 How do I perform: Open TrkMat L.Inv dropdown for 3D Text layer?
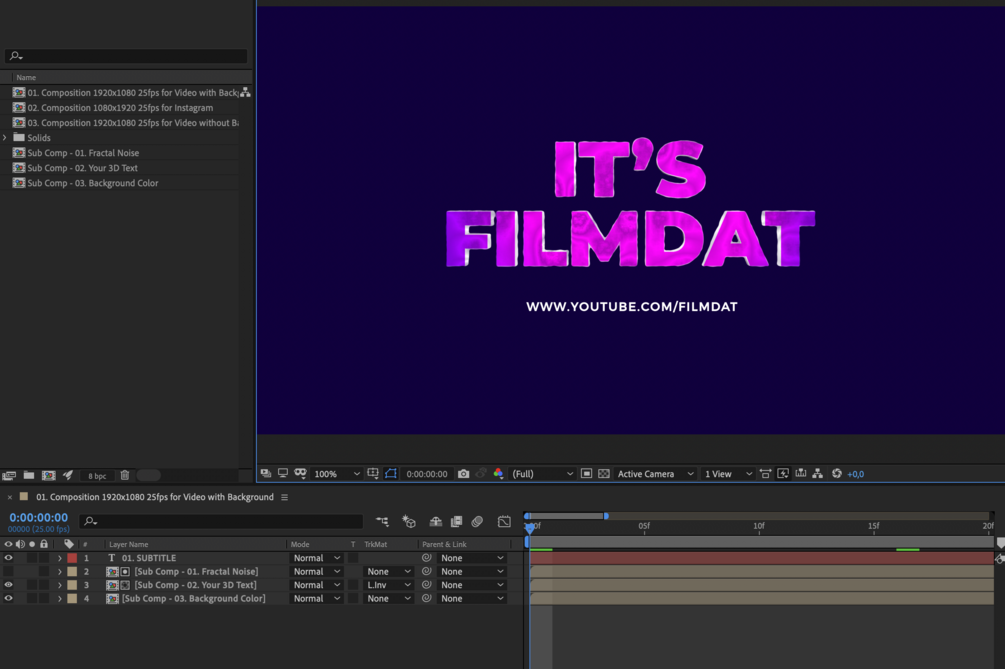point(388,585)
